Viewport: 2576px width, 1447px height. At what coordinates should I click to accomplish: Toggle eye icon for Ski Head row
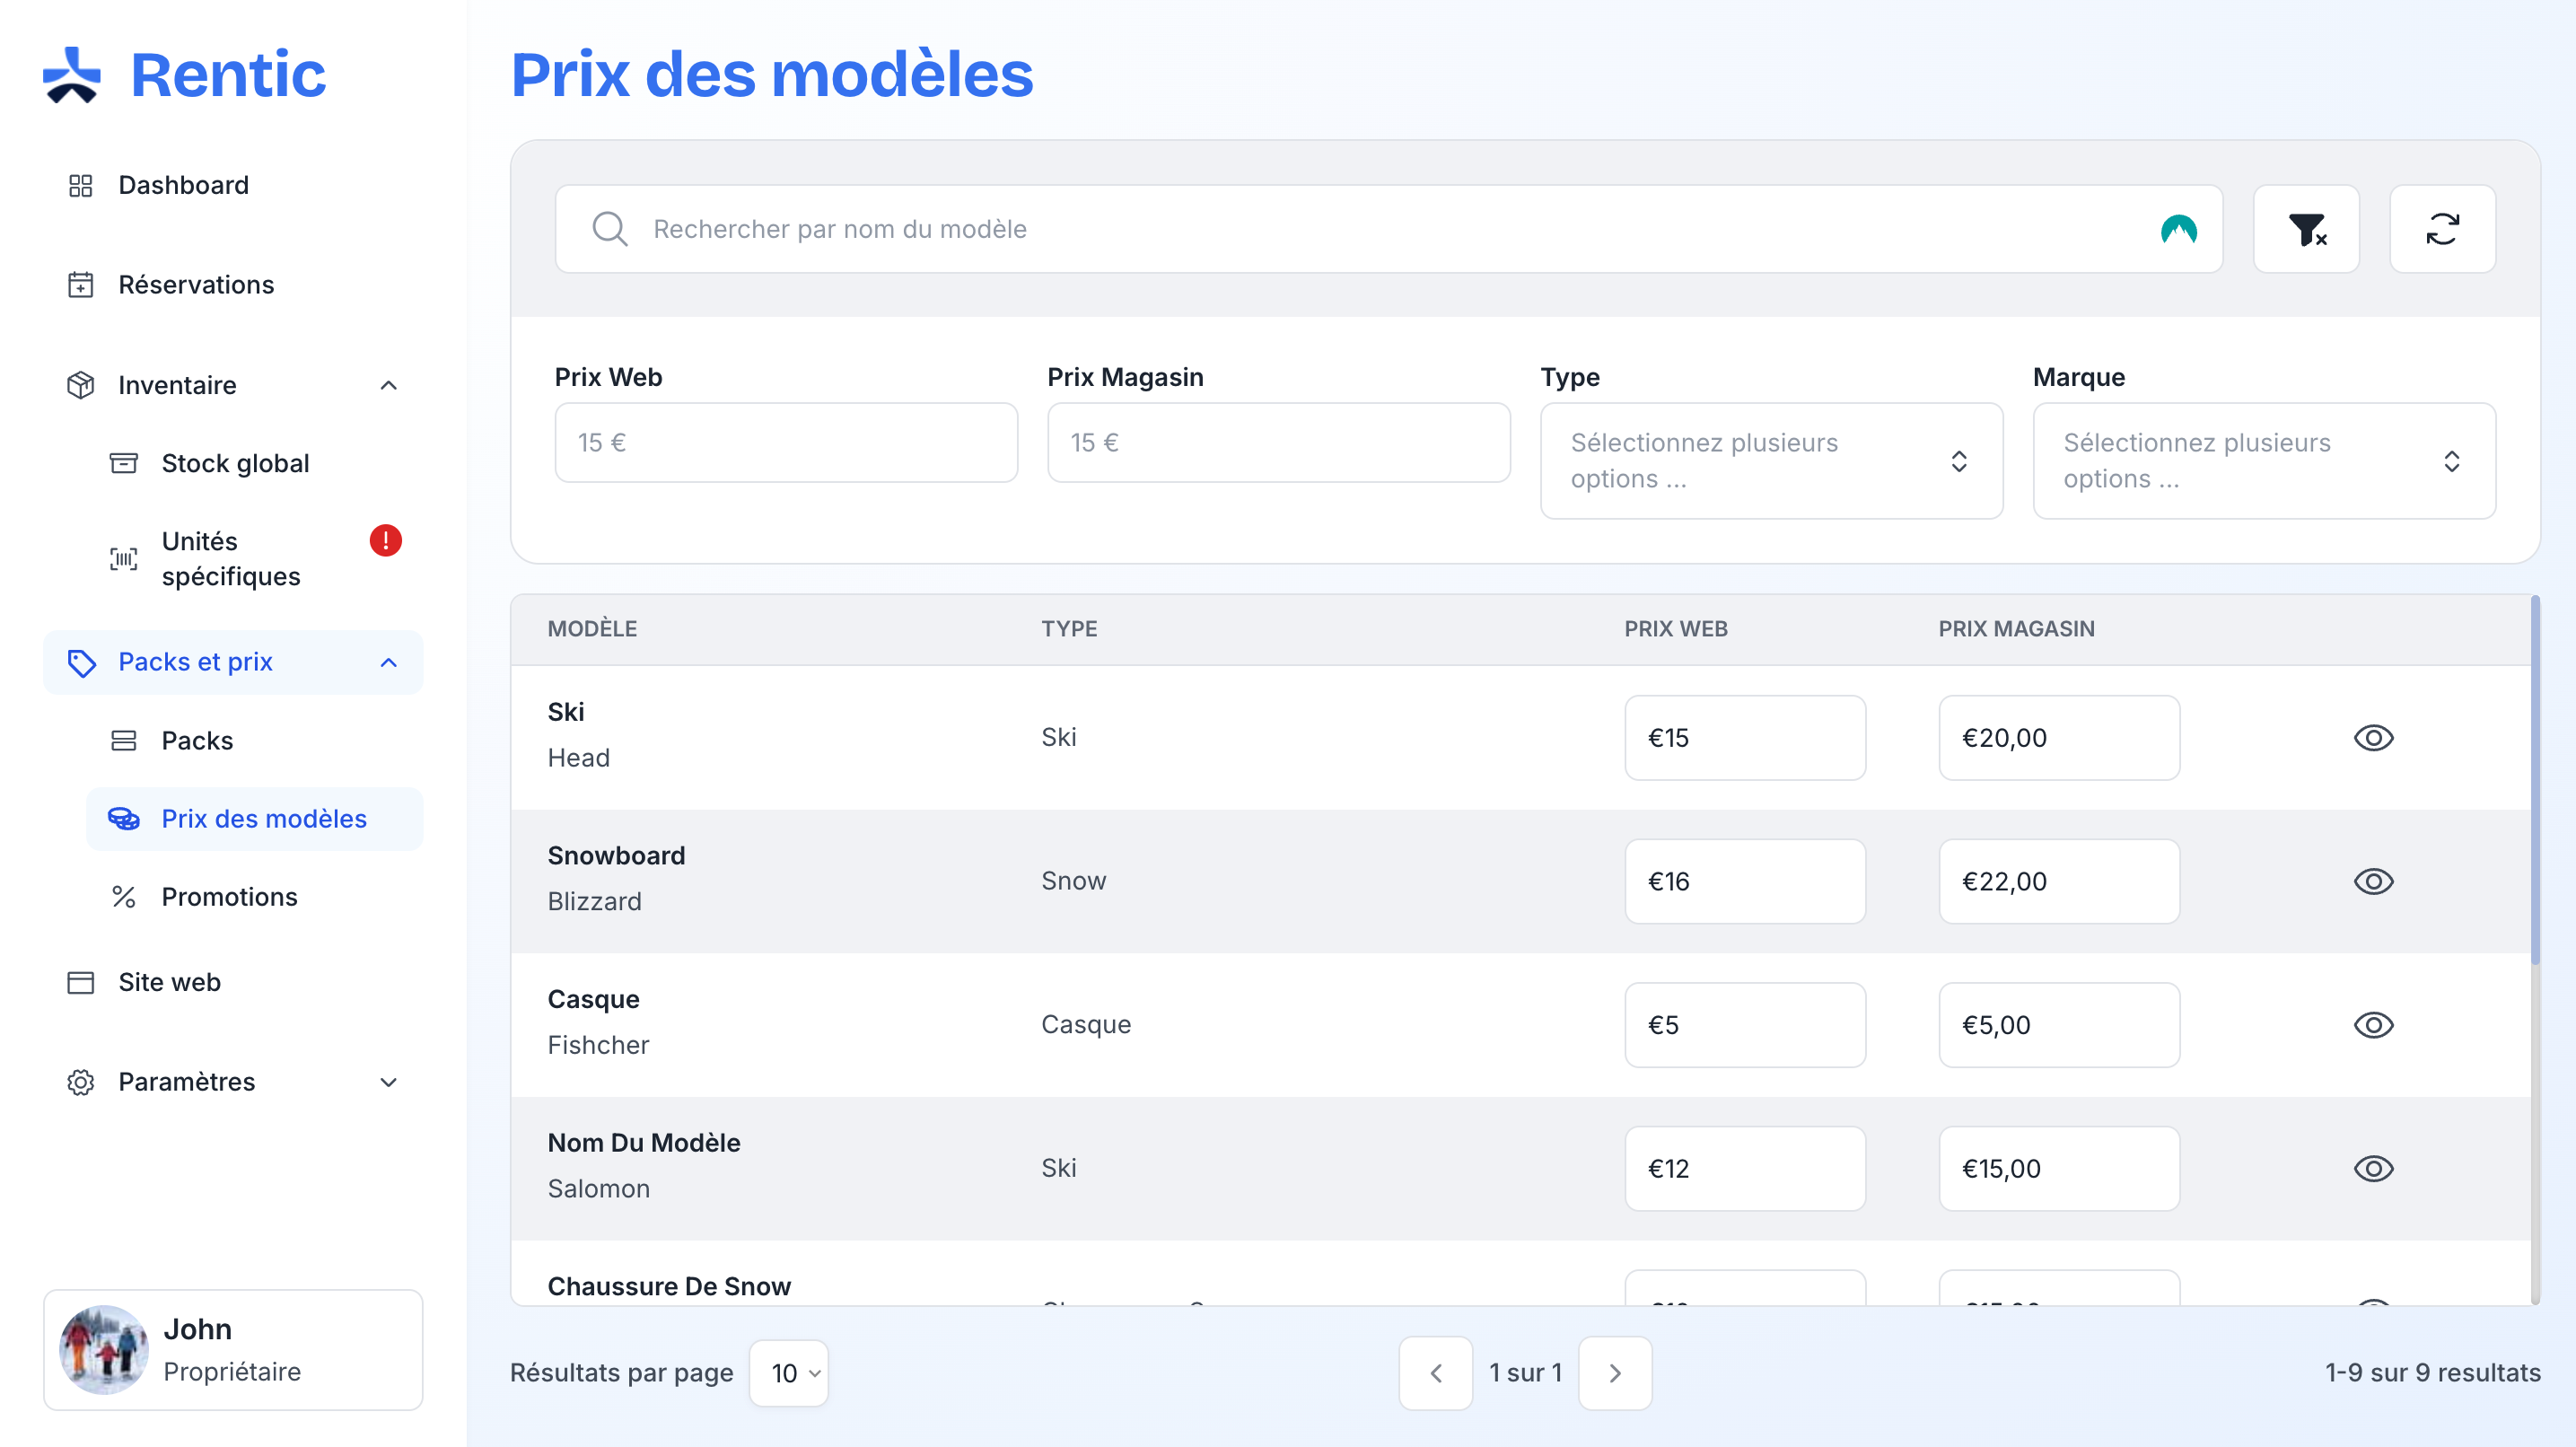pos(2373,738)
